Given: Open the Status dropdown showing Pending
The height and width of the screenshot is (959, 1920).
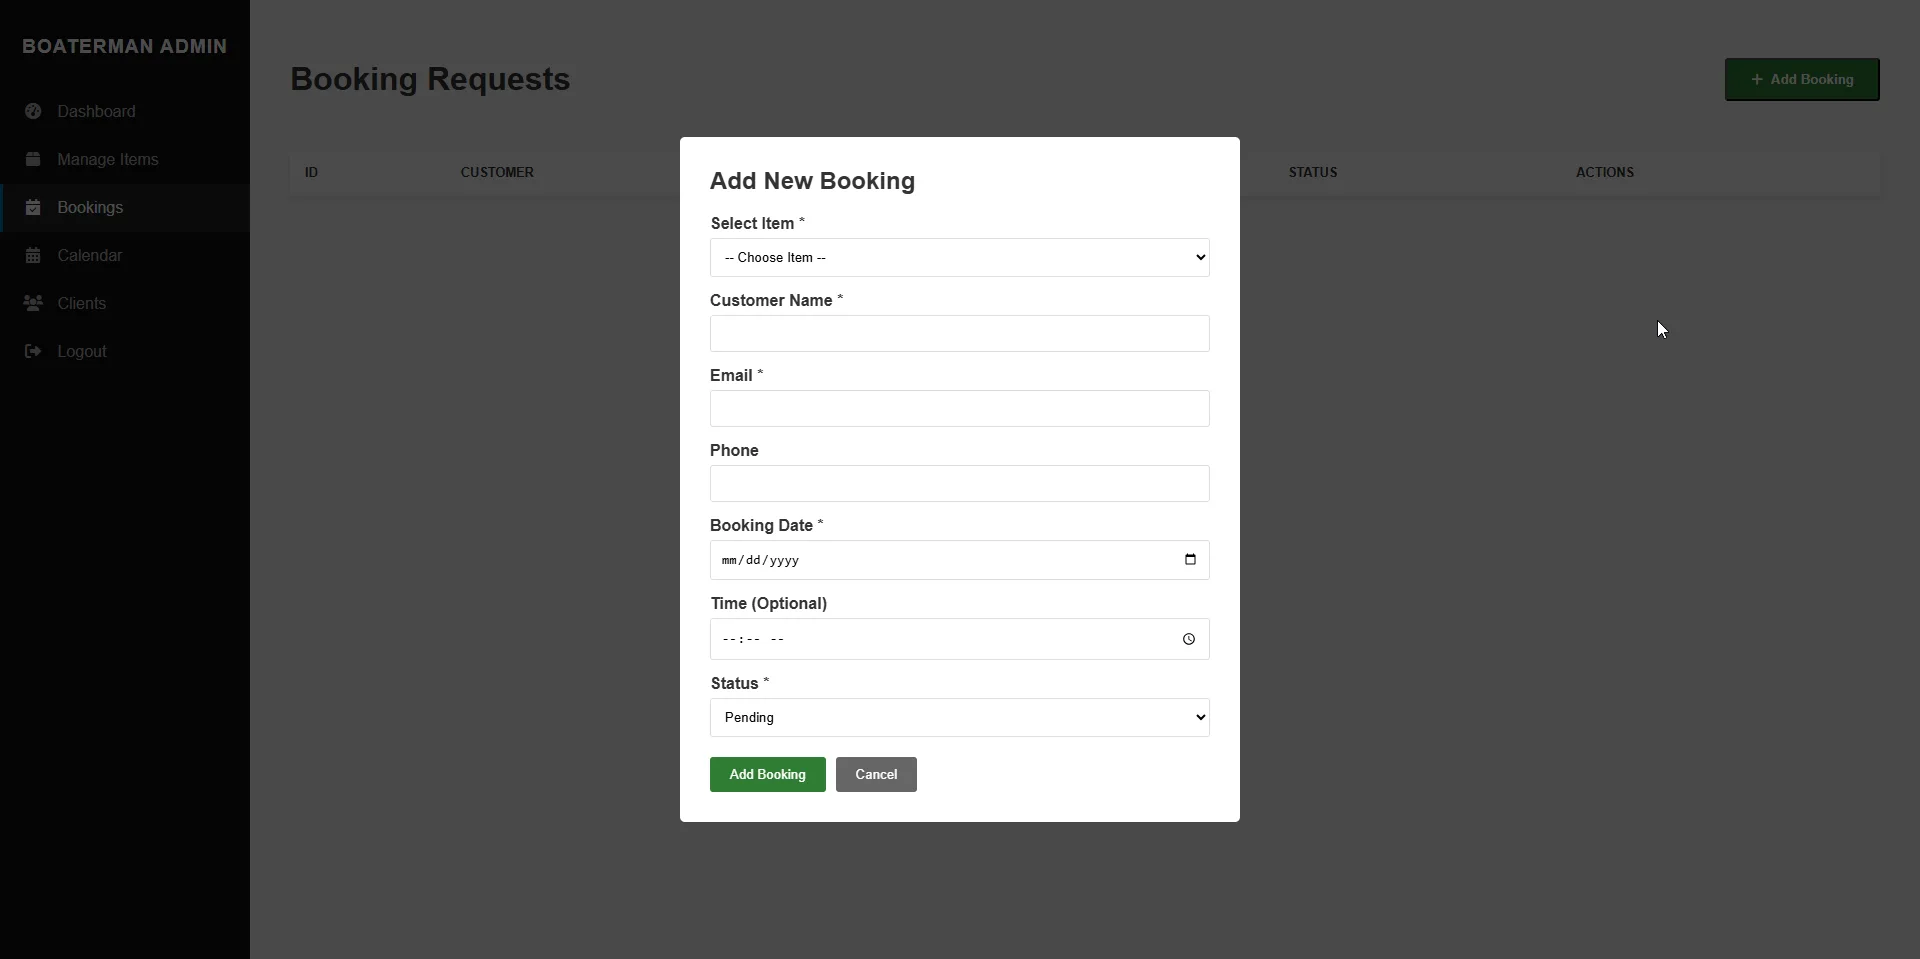Looking at the screenshot, I should 959,718.
